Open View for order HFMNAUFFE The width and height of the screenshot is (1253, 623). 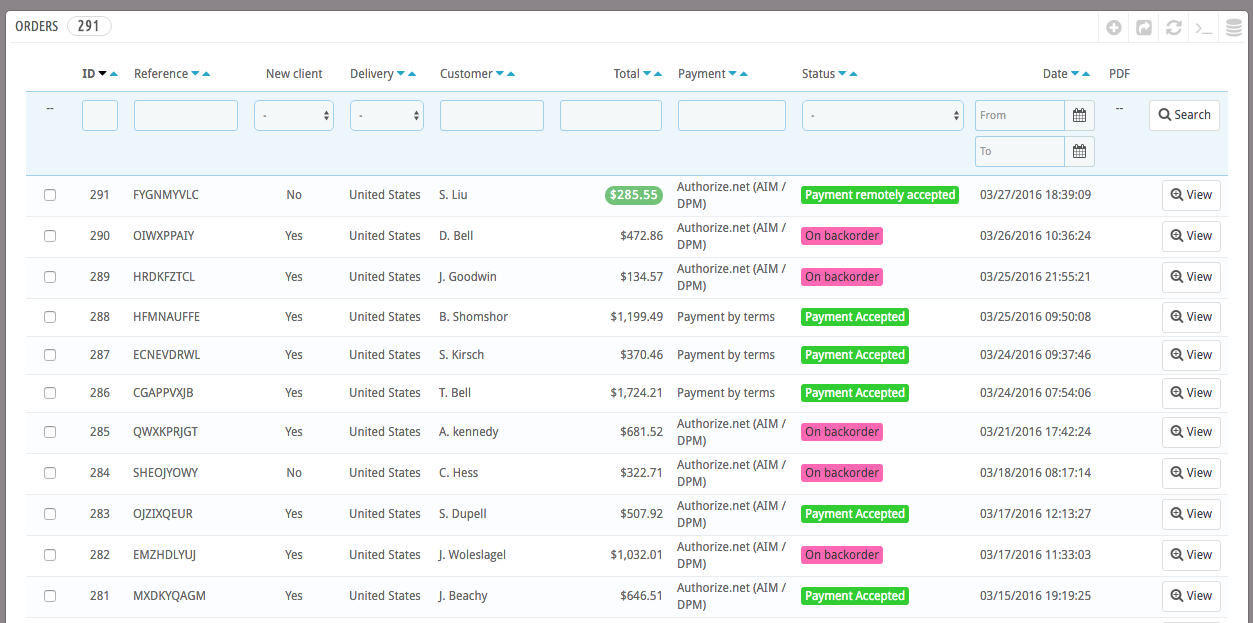pyautogui.click(x=1191, y=317)
